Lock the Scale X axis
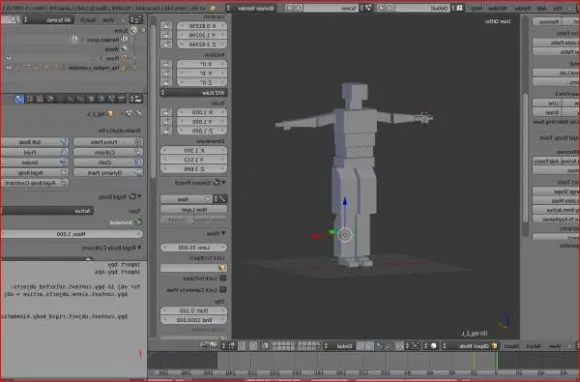 [167, 112]
